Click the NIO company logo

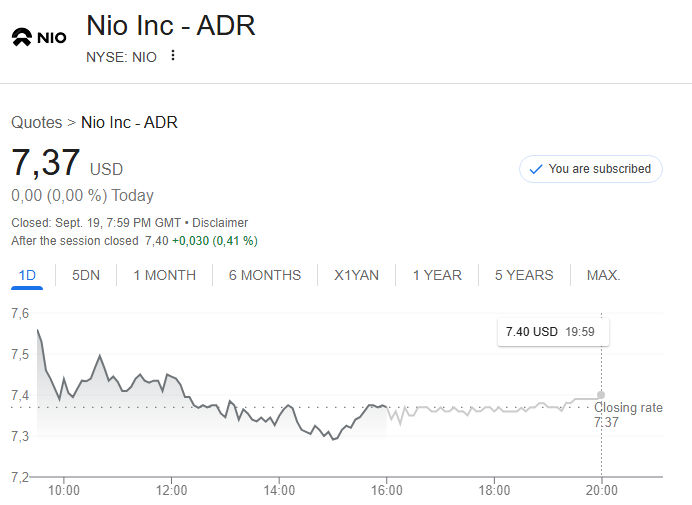click(x=39, y=37)
